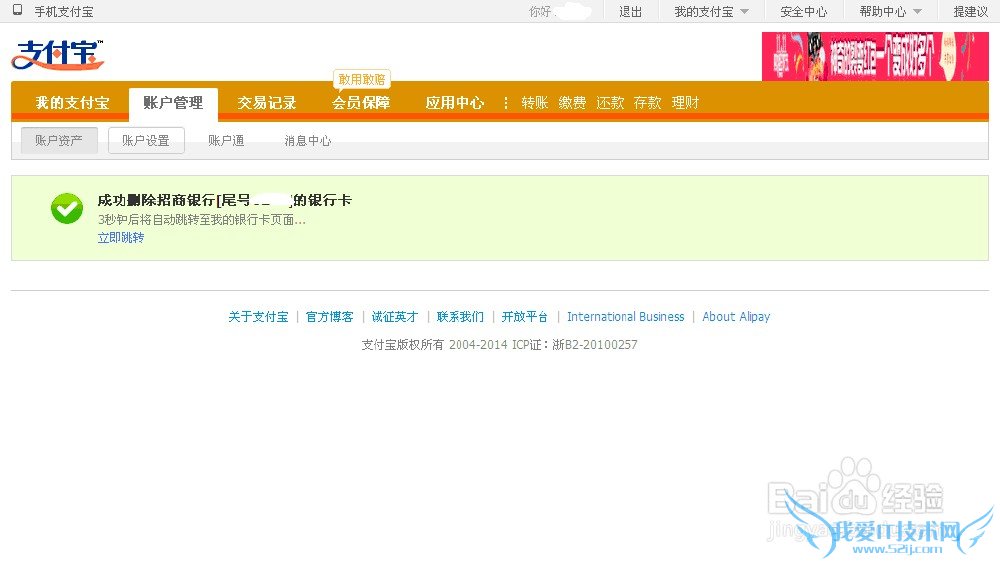Click the Alipay logo

pos(57,55)
